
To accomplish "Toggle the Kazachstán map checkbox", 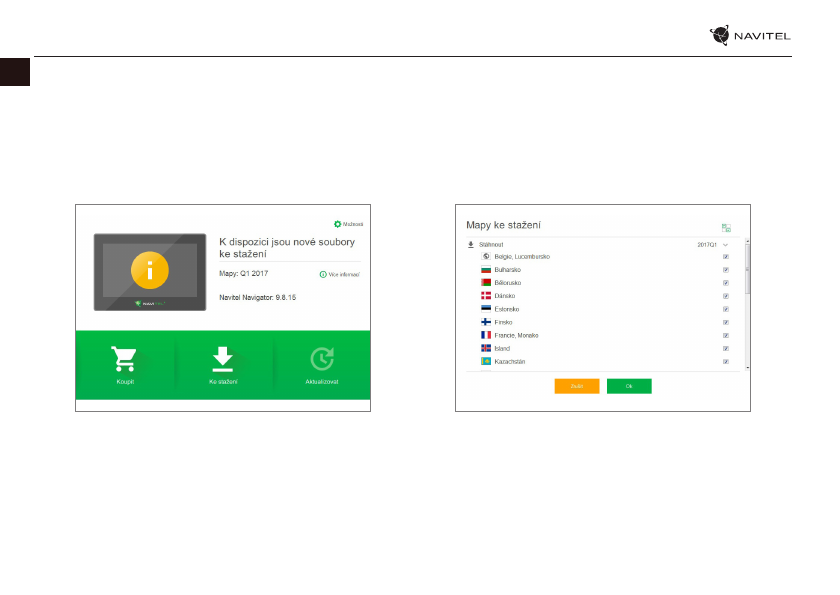I will (x=726, y=361).
